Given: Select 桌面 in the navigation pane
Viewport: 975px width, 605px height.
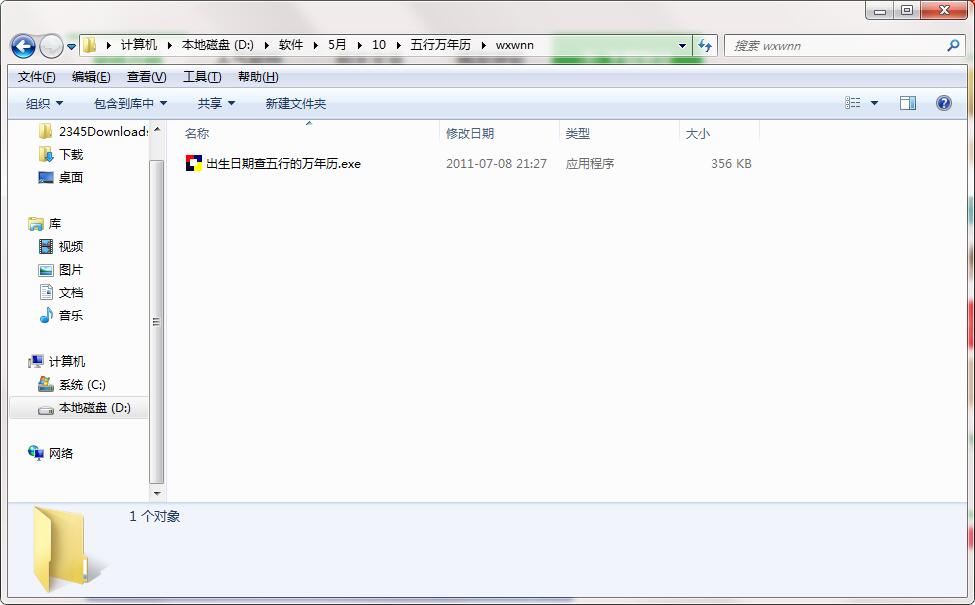Looking at the screenshot, I should tap(70, 177).
